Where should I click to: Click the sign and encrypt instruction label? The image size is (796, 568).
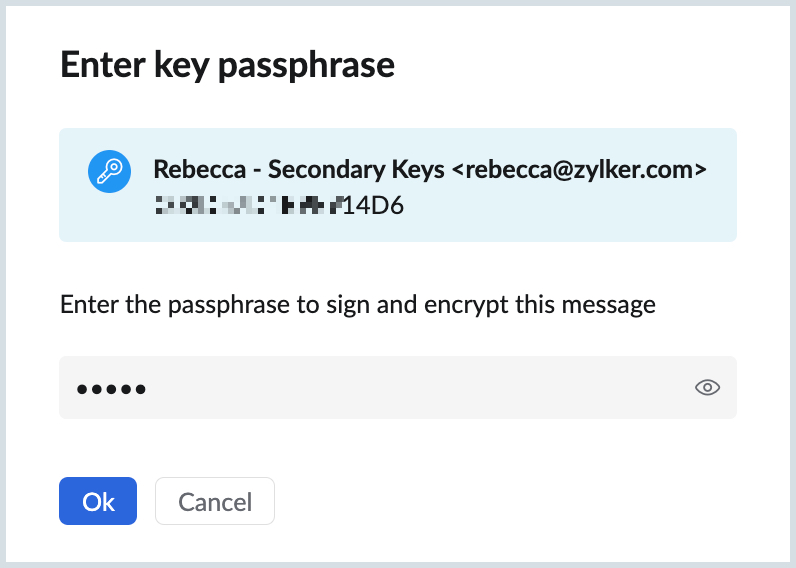point(358,304)
